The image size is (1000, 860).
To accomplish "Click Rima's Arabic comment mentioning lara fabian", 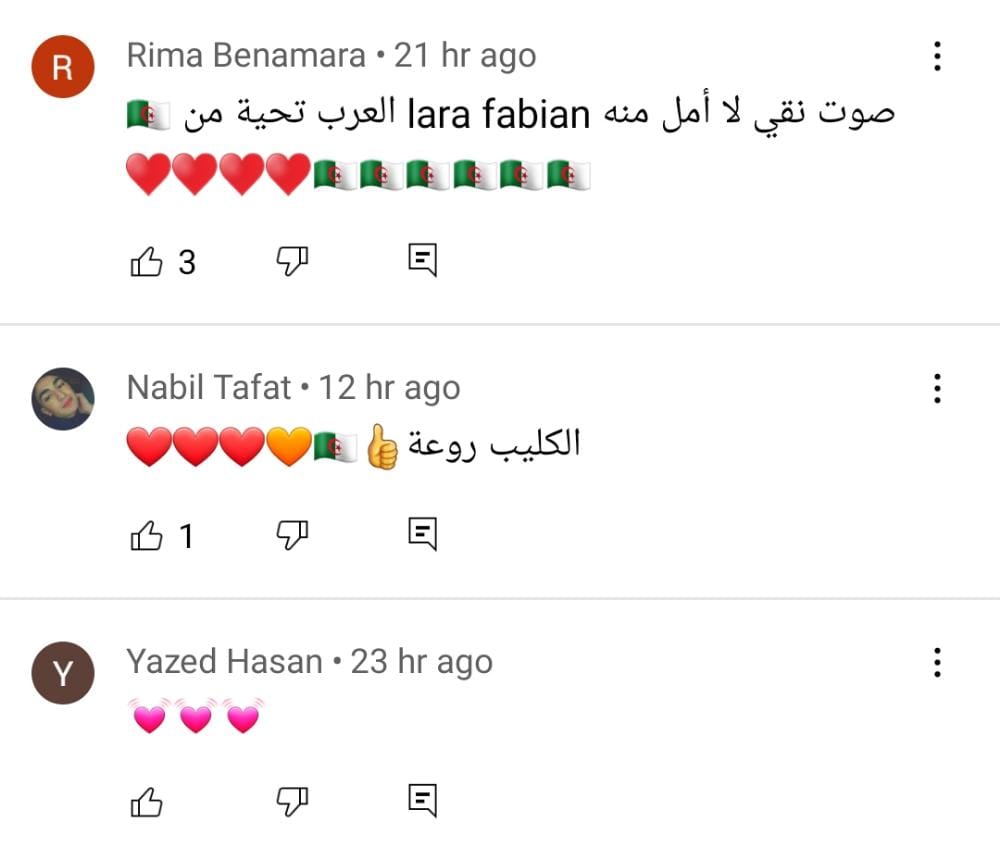I will coord(510,116).
